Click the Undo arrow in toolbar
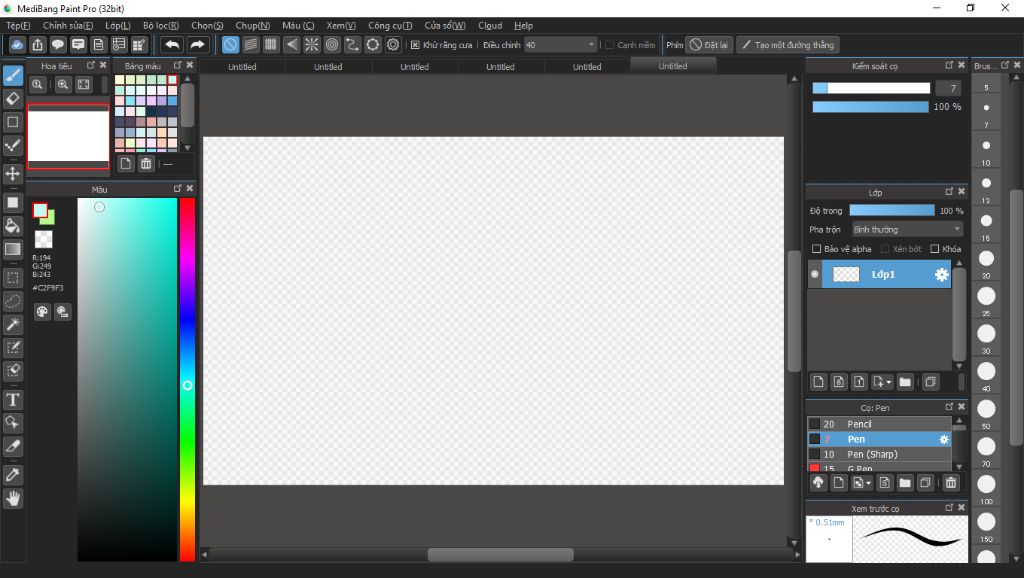This screenshot has width=1024, height=578. point(172,45)
